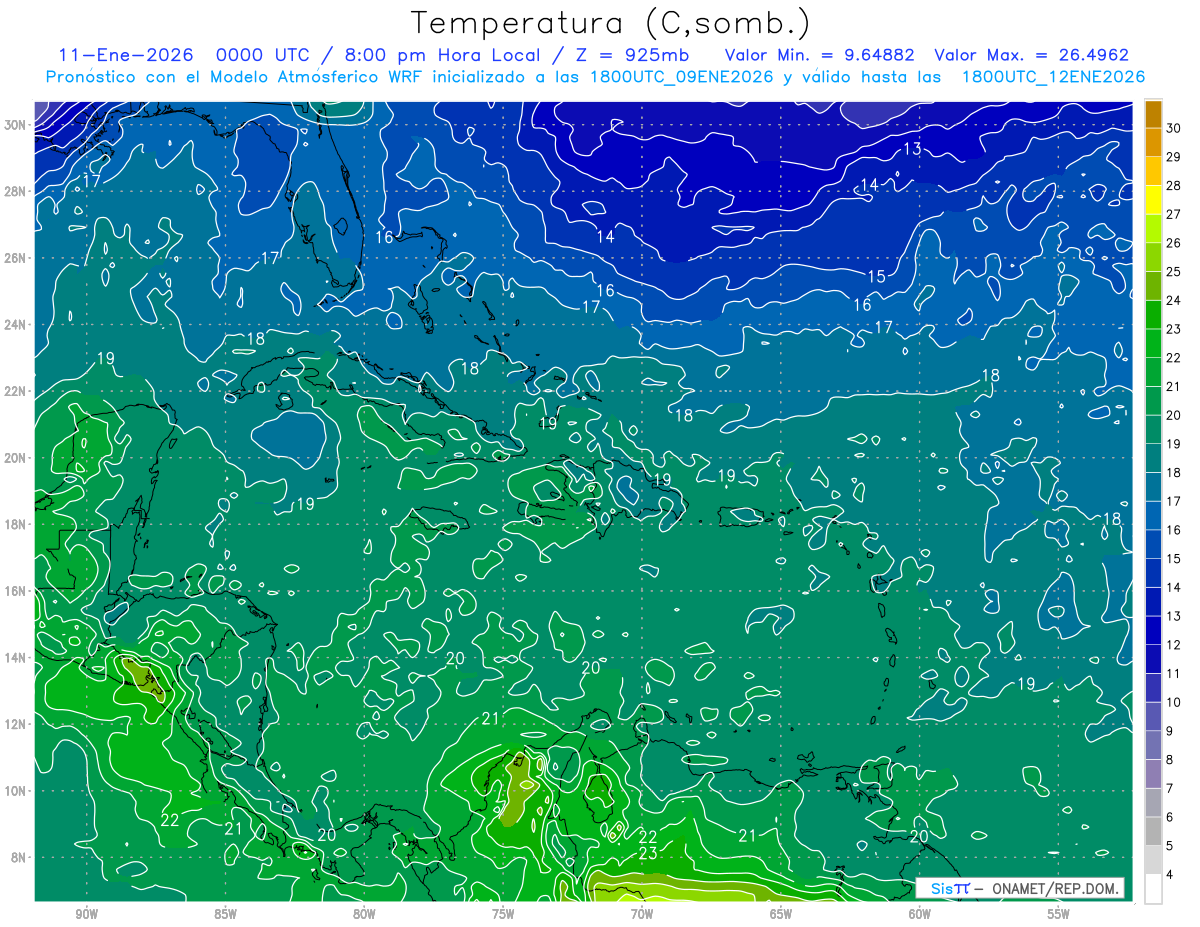
Task: Click the SisTT ONAMET/REP.DOM. logo box
Action: point(1019,888)
